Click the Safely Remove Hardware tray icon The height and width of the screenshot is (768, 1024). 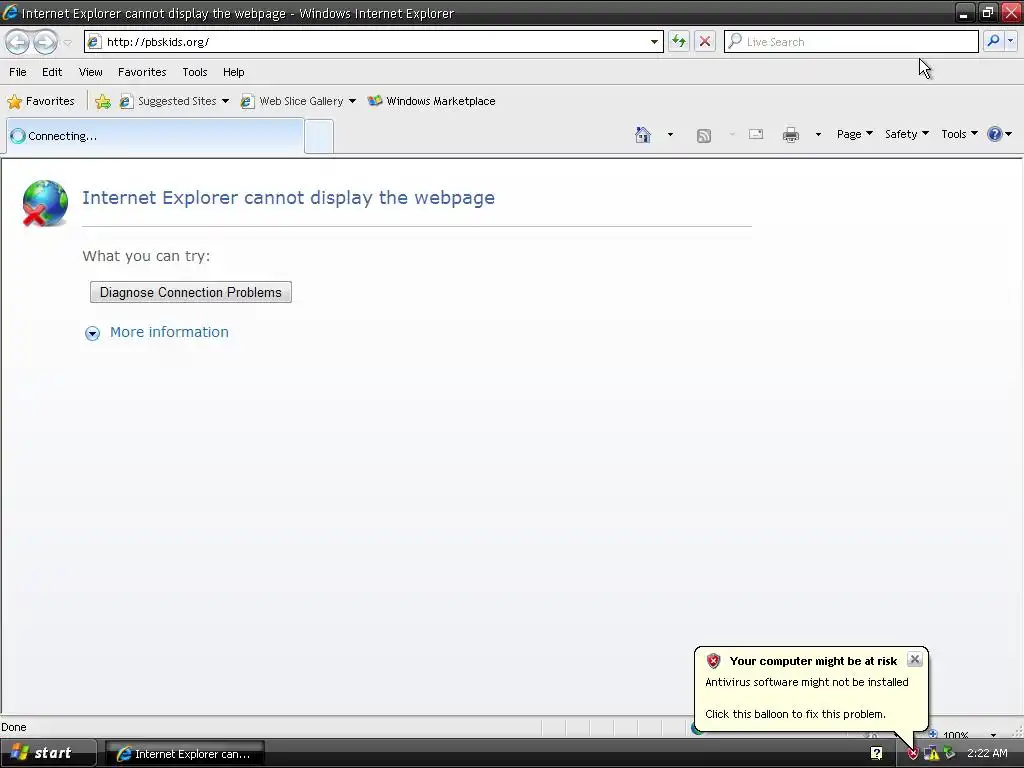(x=950, y=754)
